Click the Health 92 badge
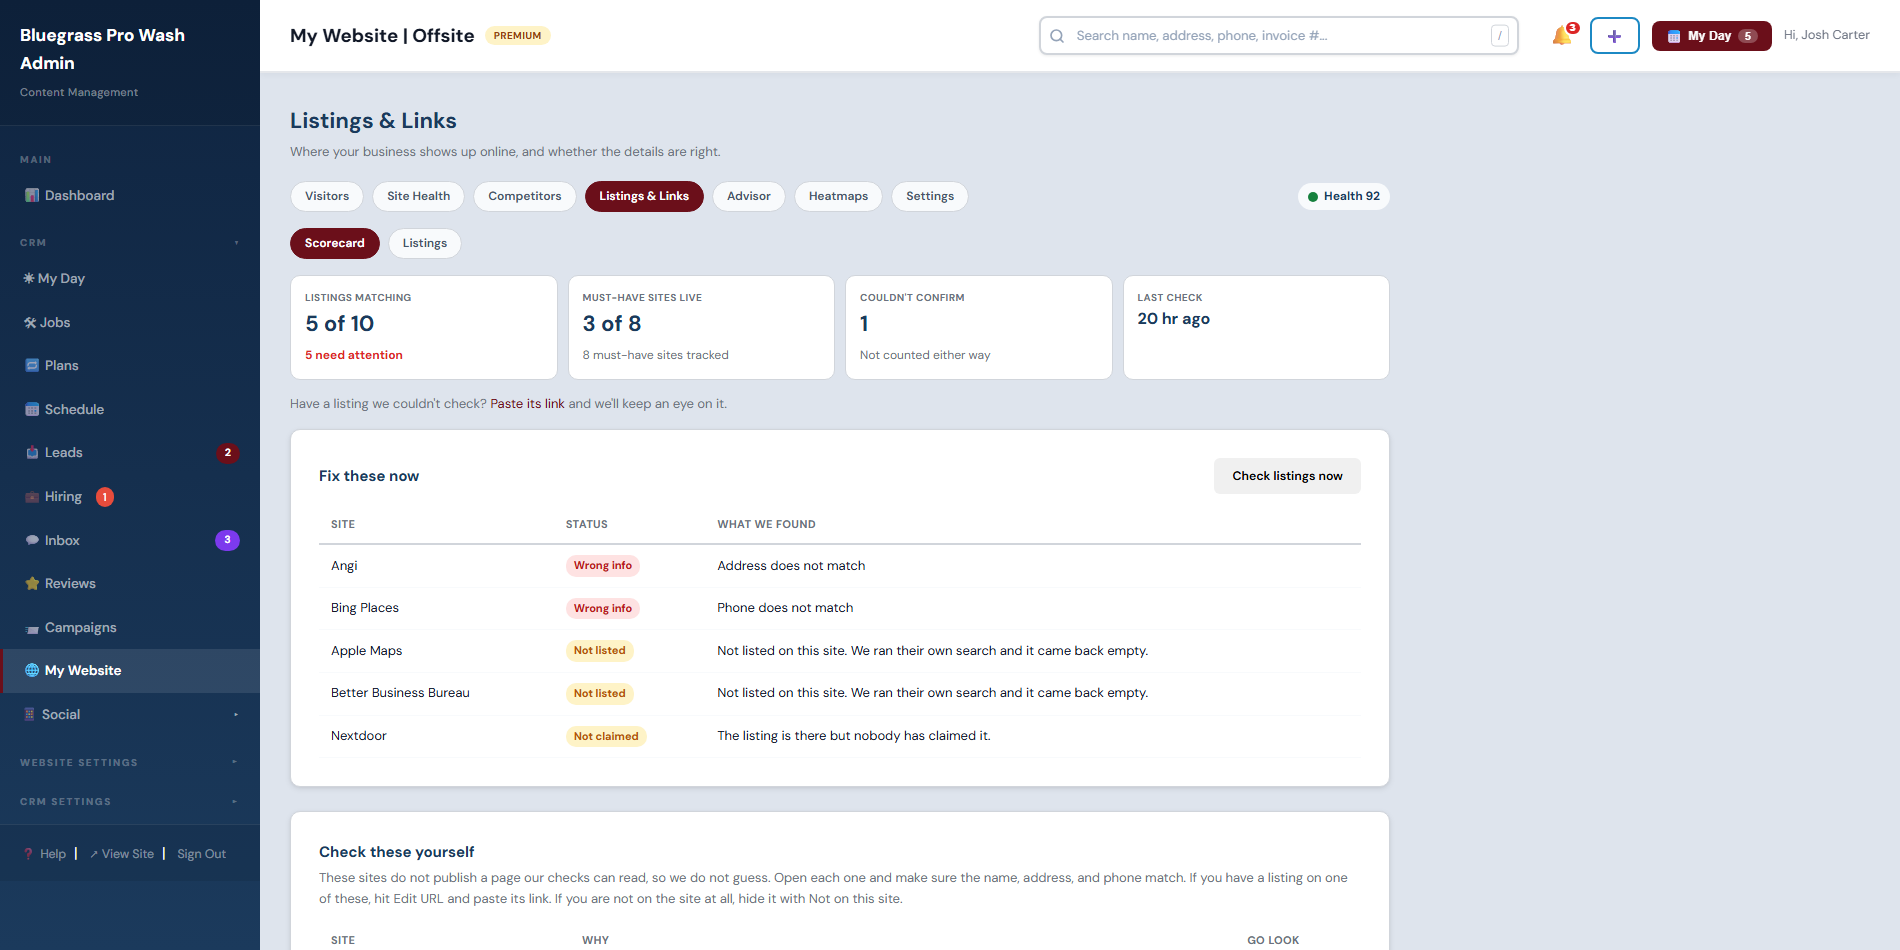The image size is (1900, 950). point(1344,196)
